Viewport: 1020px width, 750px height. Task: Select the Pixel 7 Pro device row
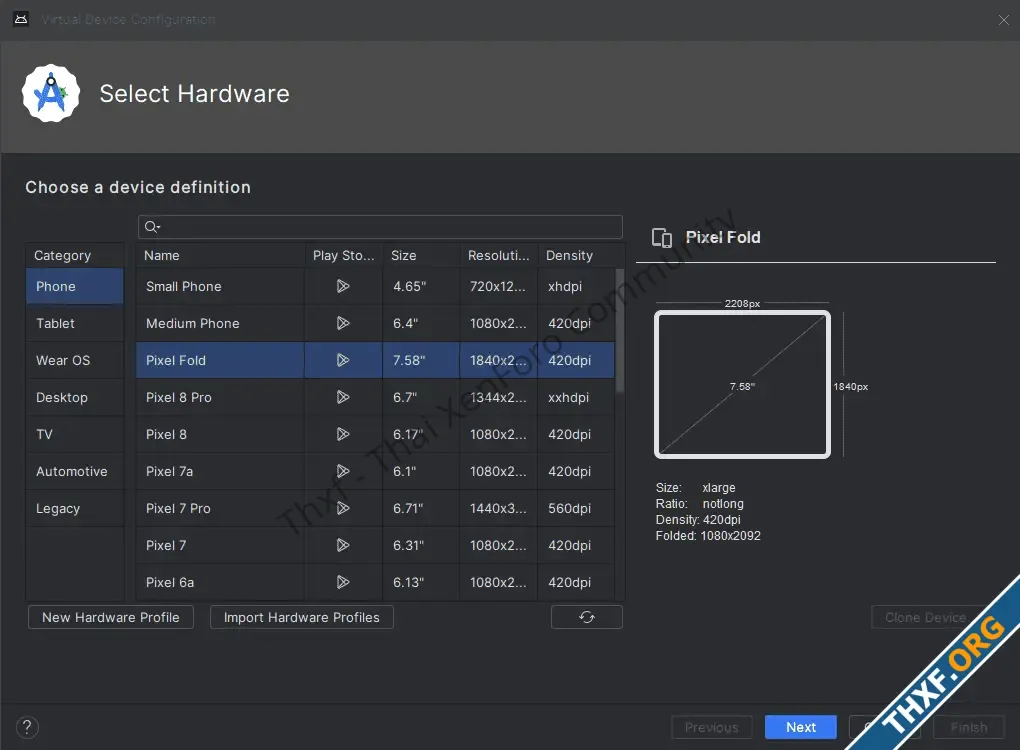coord(375,508)
